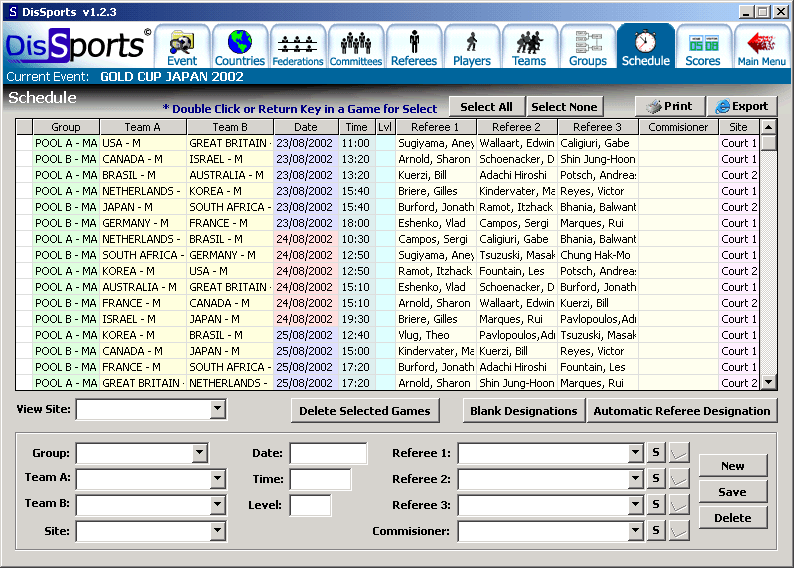Viewport: 794px width, 568px height.
Task: Select the 'GREAT BRITAIN' Team B cell at 11:00
Action: point(230,143)
